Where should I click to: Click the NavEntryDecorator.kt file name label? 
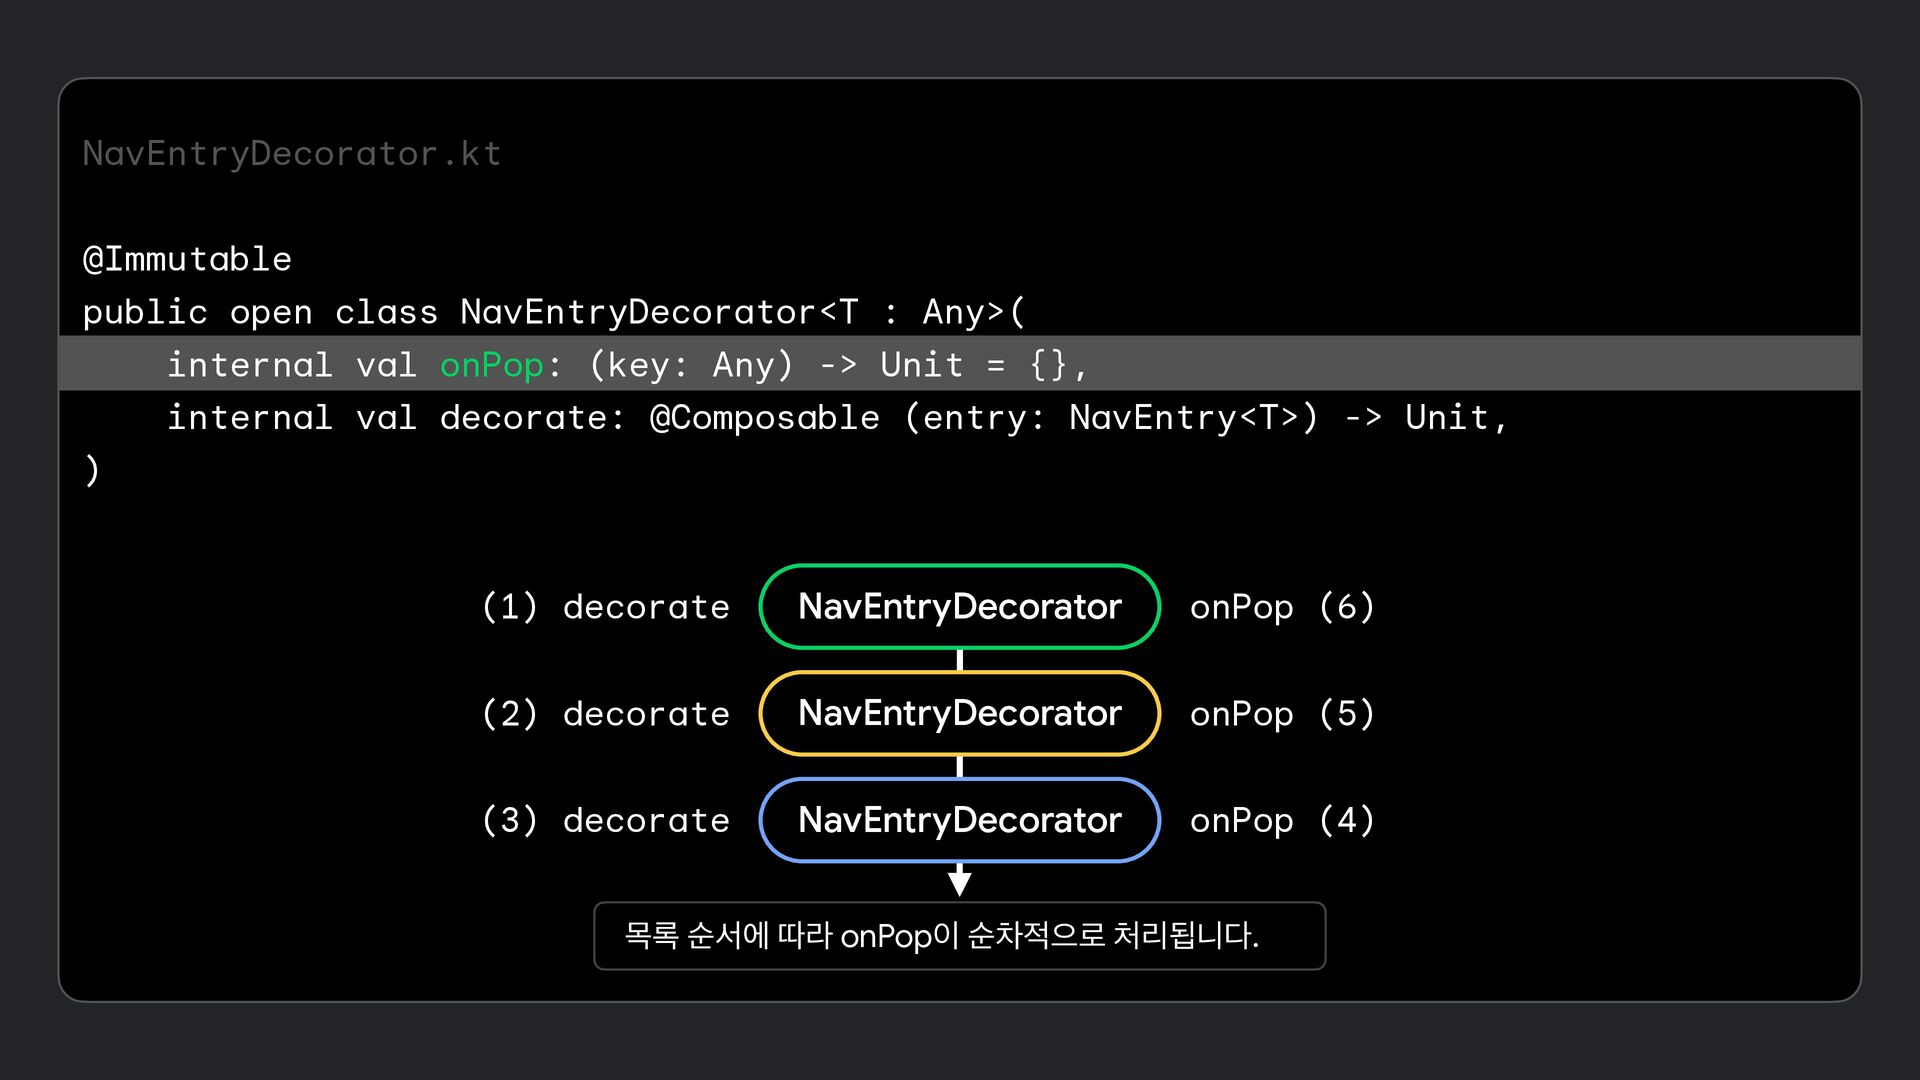291,154
